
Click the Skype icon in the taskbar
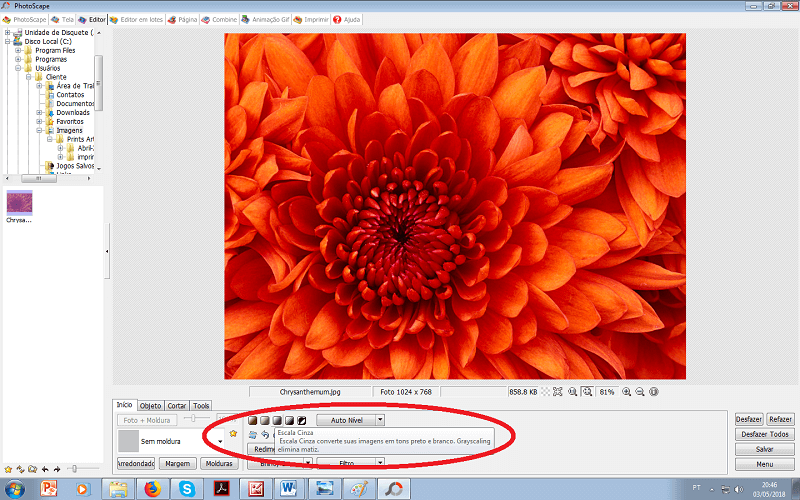click(186, 488)
